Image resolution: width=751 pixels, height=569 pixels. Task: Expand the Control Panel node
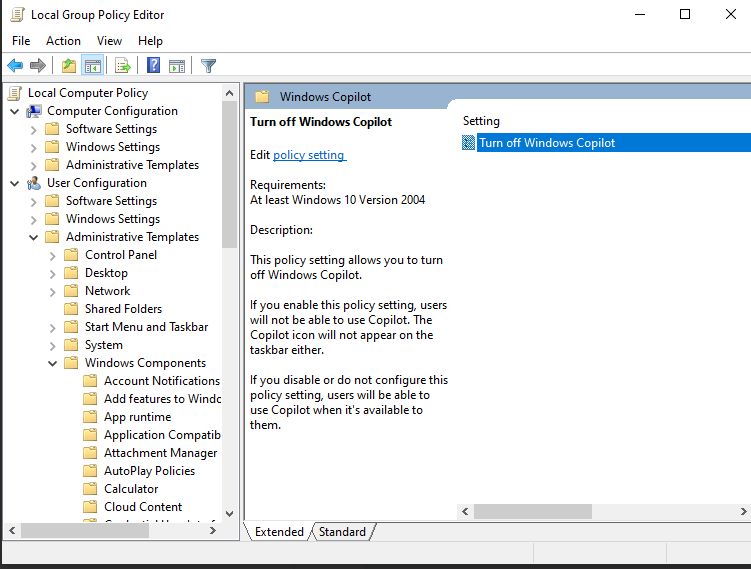pos(52,256)
